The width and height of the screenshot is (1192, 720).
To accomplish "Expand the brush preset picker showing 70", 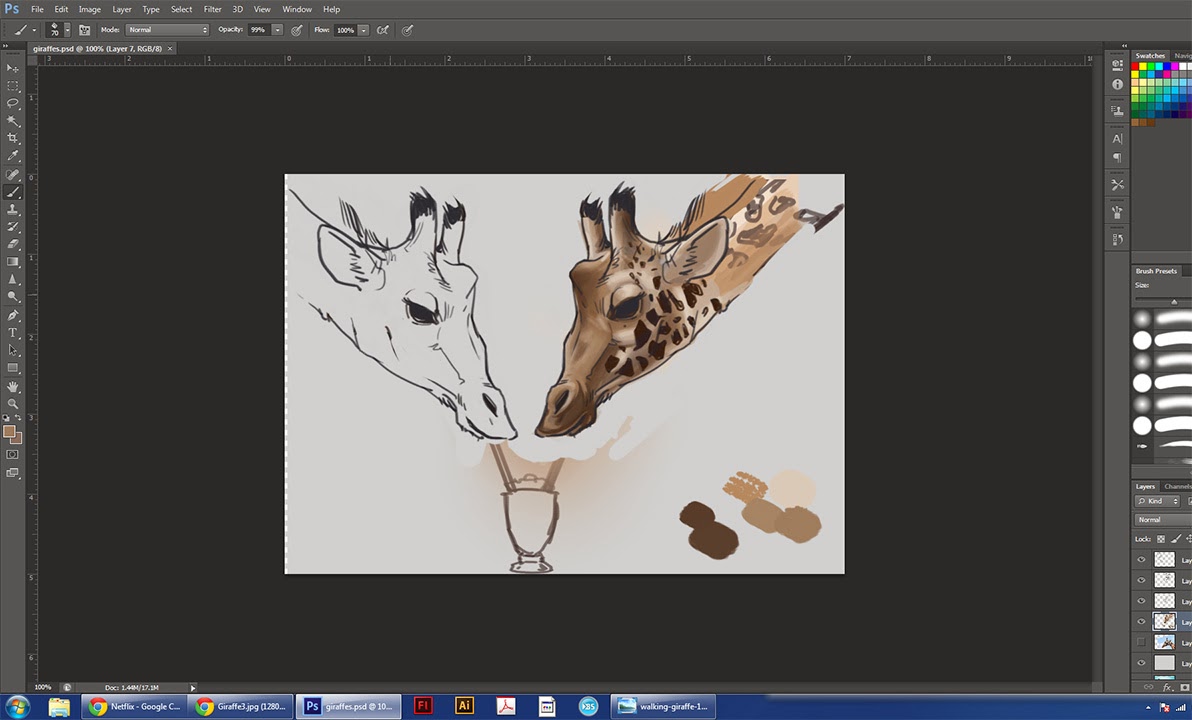I will [67, 30].
